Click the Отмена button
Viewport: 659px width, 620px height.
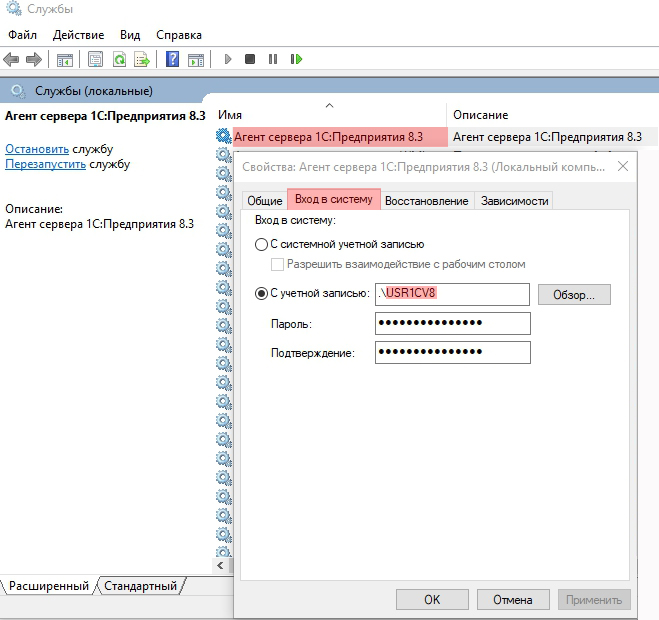(x=513, y=599)
